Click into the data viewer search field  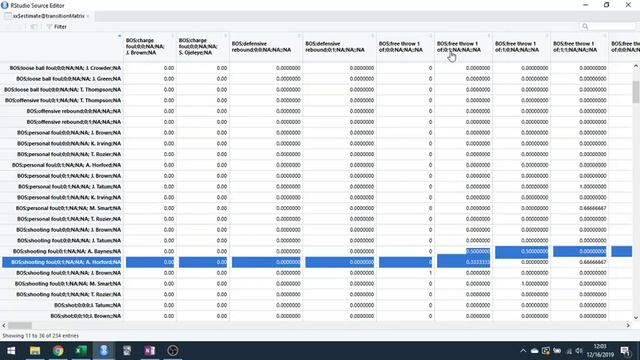click(x=607, y=26)
